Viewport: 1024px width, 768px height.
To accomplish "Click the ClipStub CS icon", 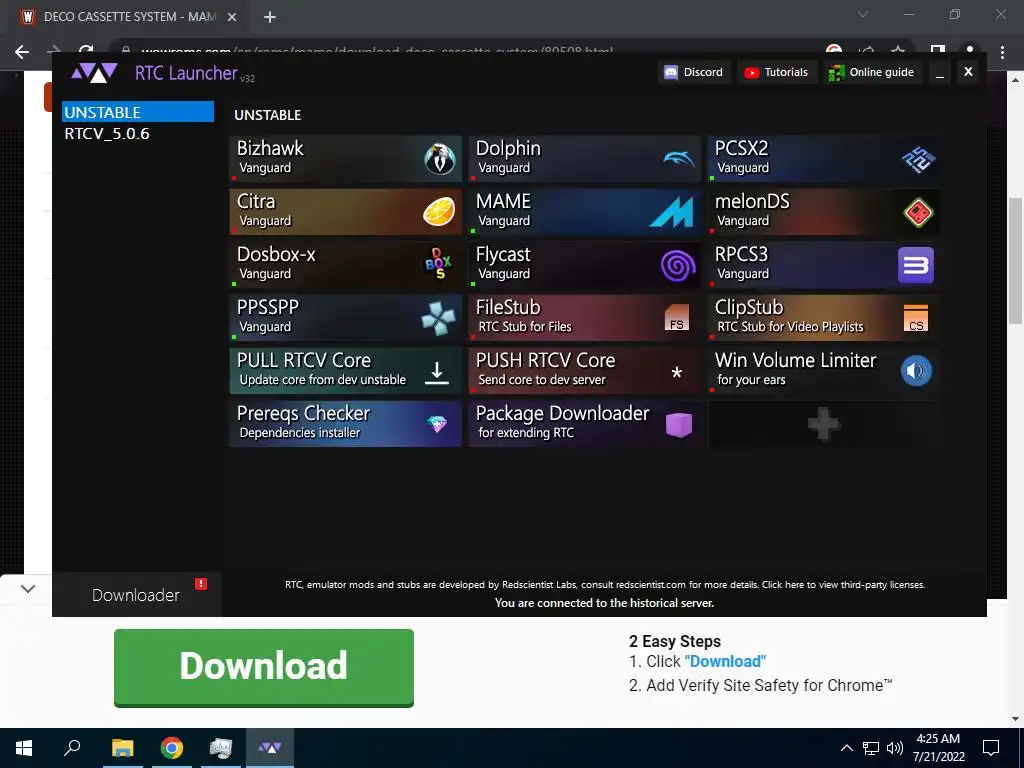I will tap(916, 318).
